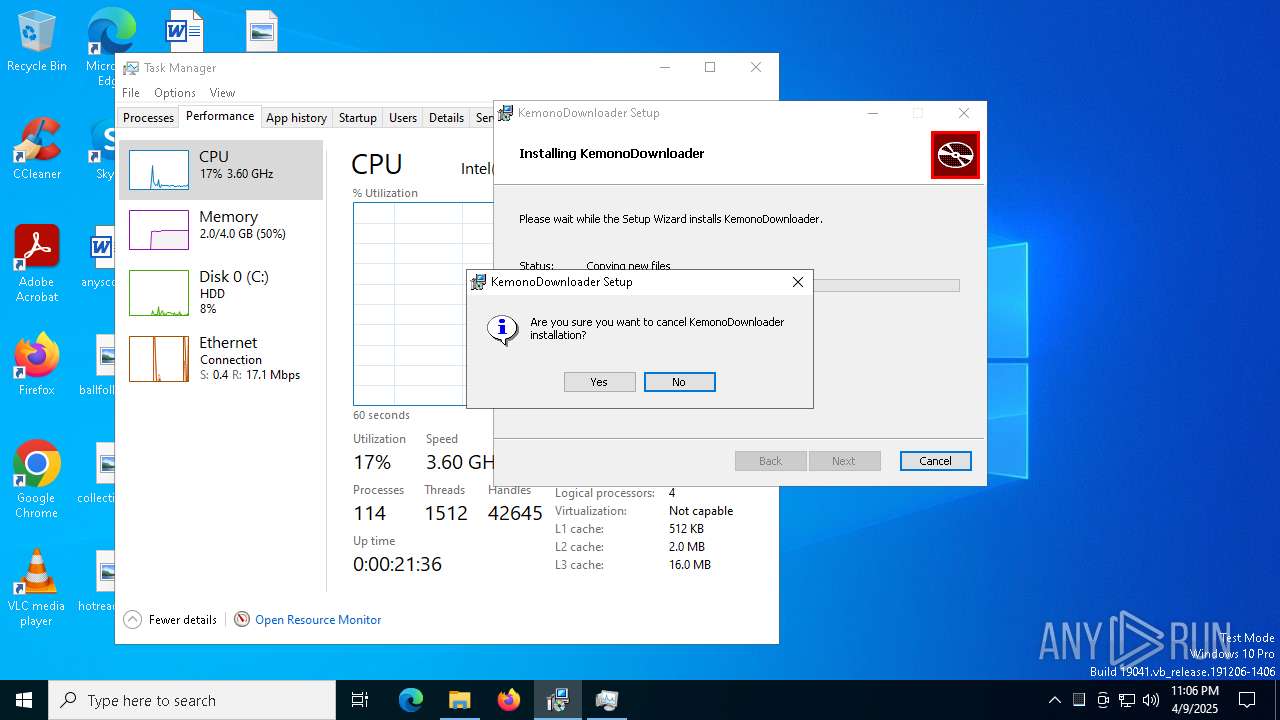Screen dimensions: 1280x720
Task: Select the image file icon on desktop top row
Action: [x=261, y=30]
